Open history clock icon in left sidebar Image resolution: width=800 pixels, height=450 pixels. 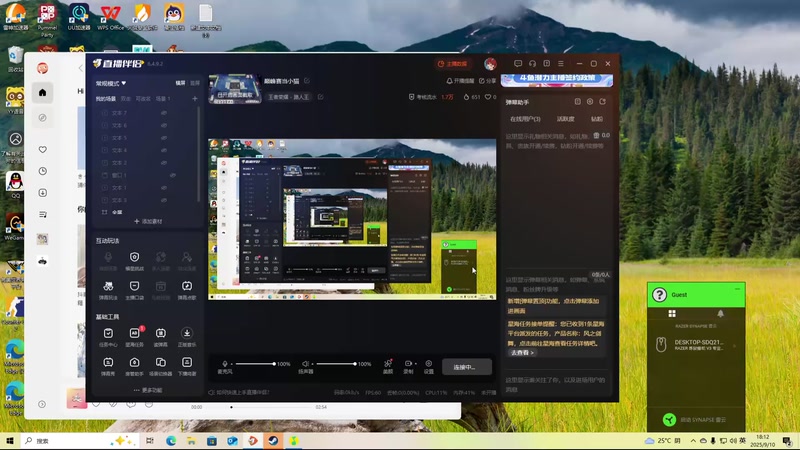42,171
